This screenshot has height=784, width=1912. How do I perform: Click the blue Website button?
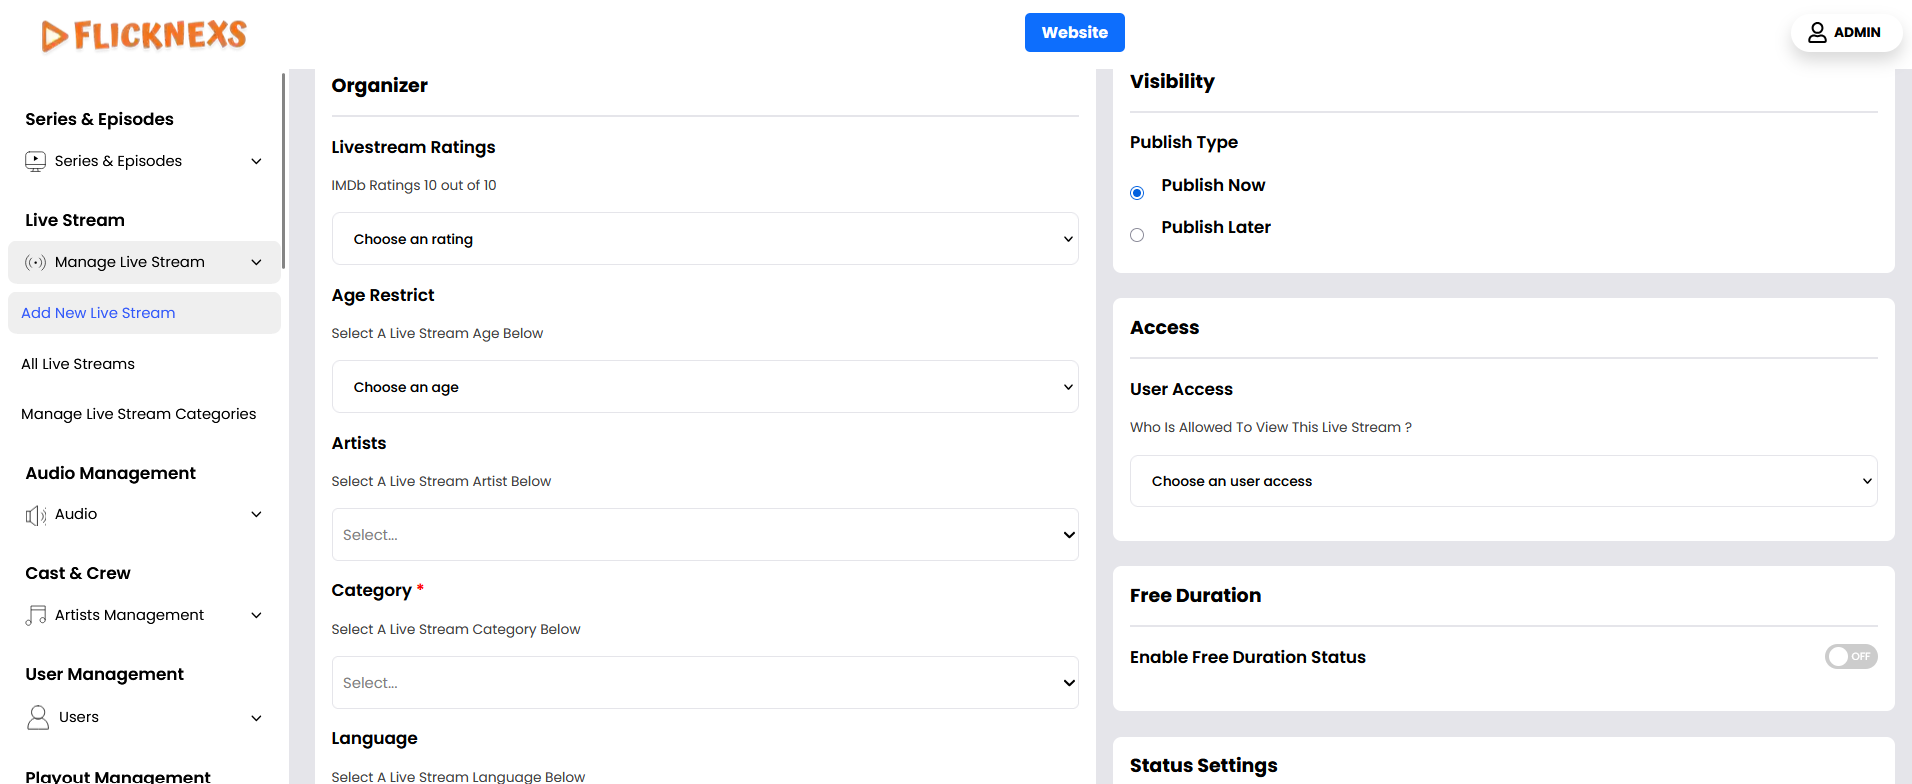(1074, 32)
